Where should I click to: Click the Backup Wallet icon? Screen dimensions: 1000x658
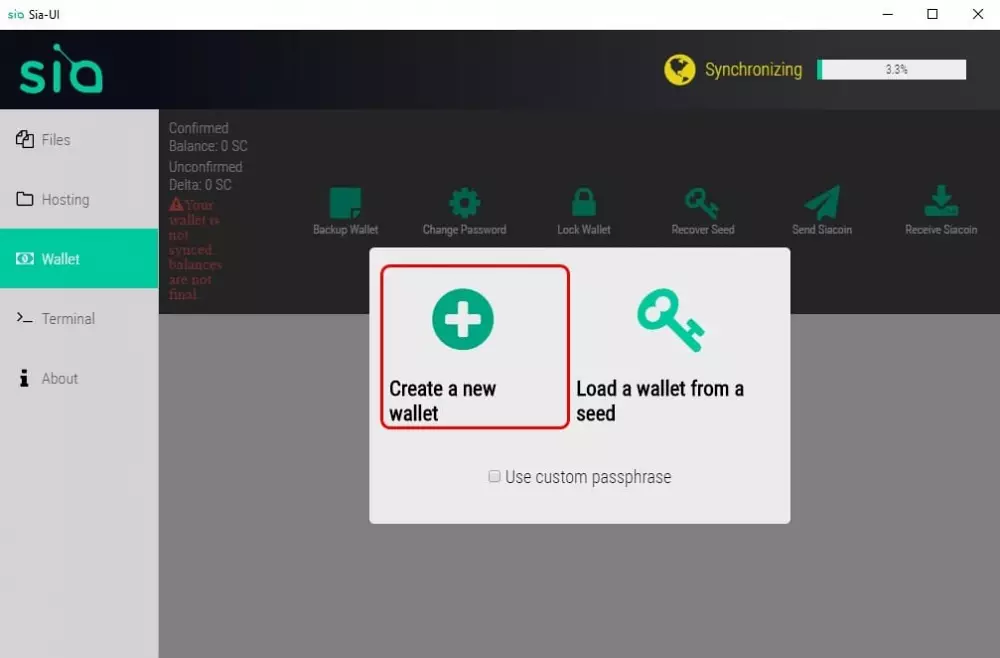(345, 203)
